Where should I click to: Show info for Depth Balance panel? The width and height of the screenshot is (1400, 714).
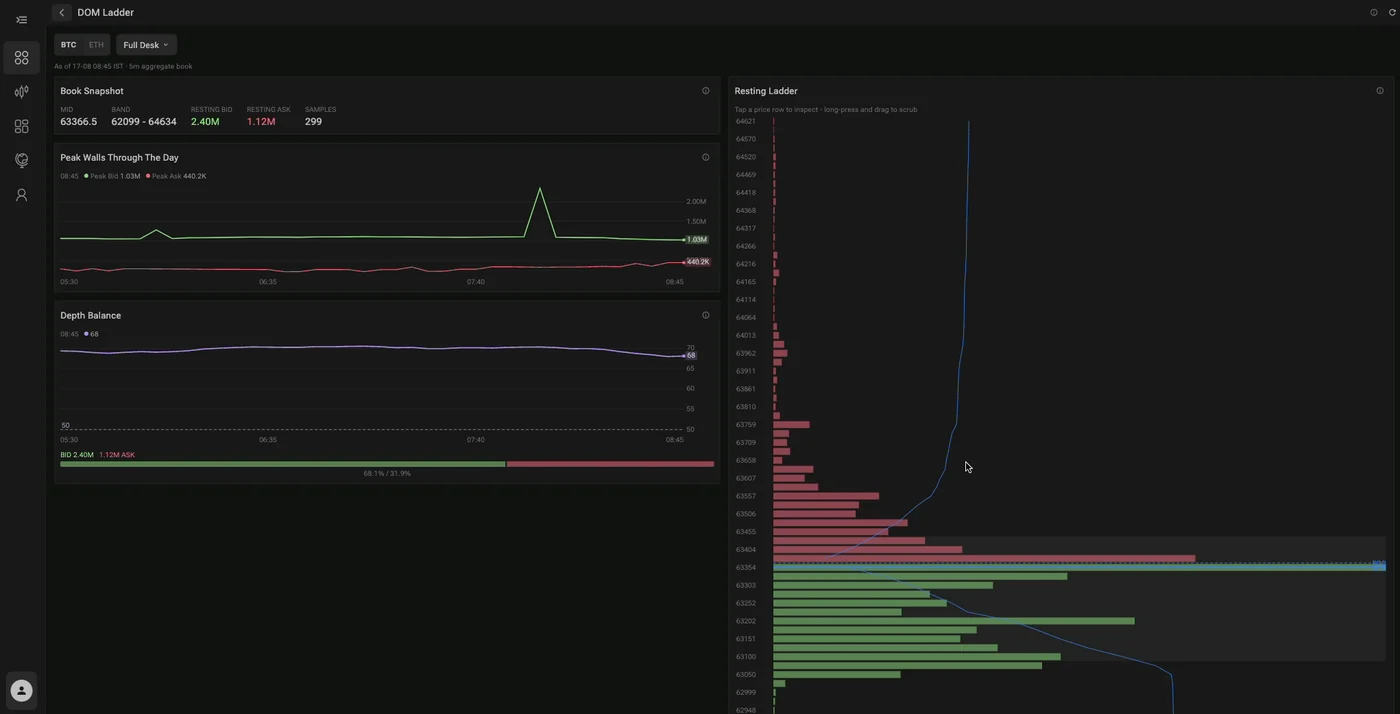(x=706, y=315)
